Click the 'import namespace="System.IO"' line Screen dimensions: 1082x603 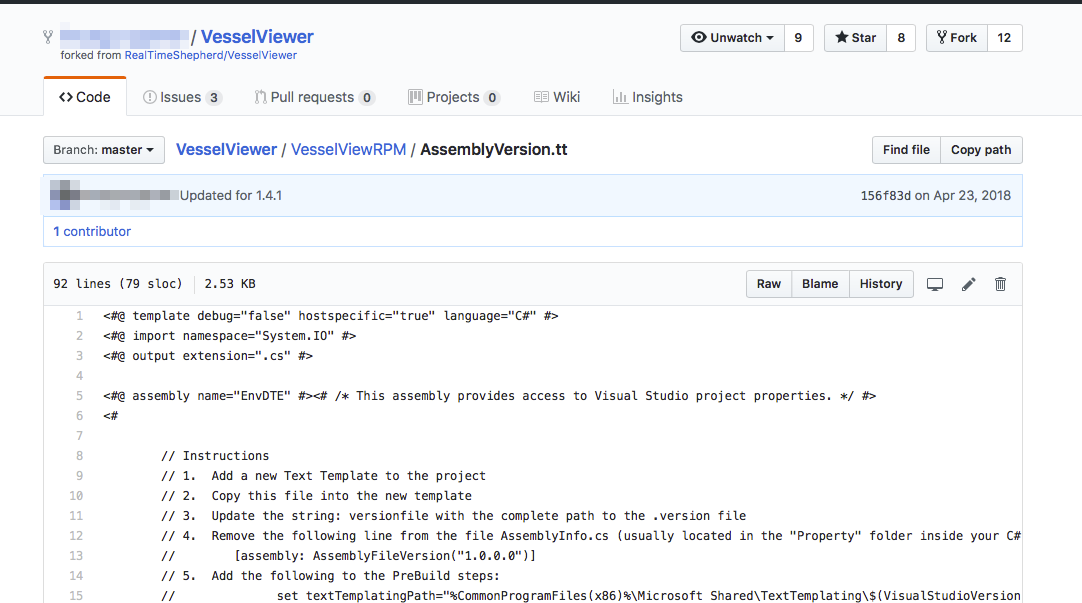(230, 336)
